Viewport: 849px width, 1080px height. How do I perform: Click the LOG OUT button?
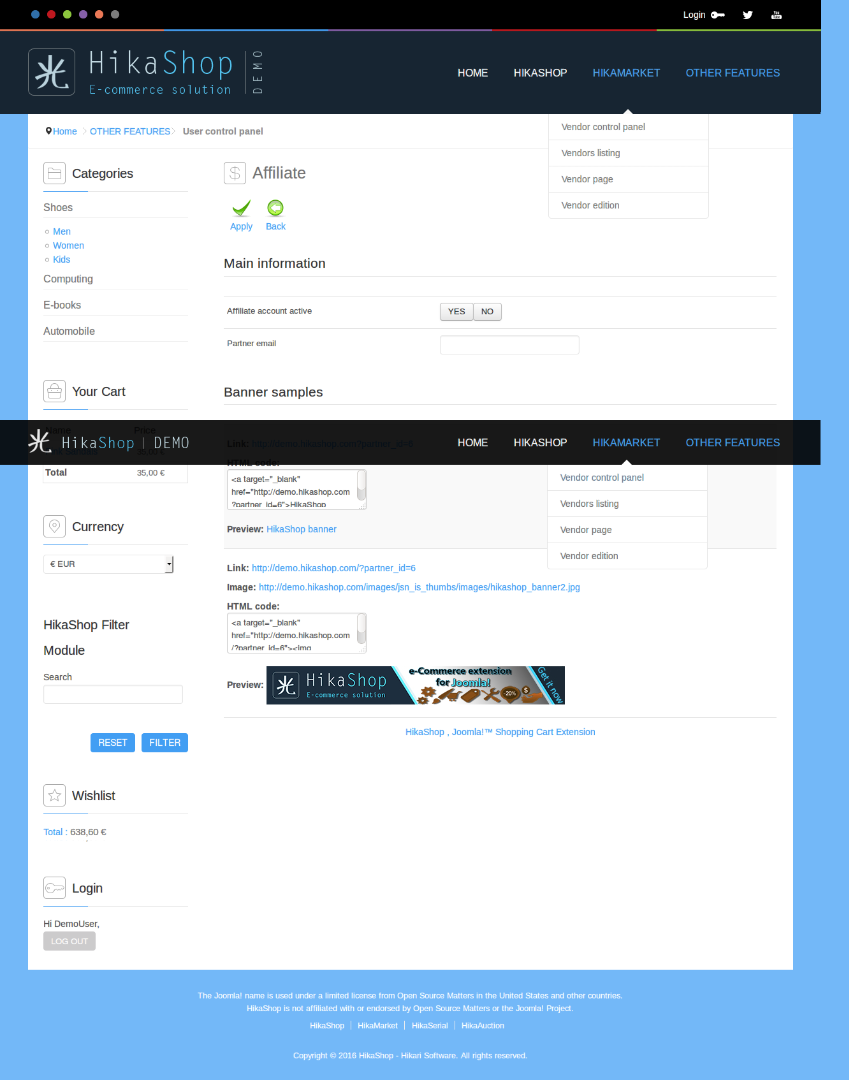point(70,941)
